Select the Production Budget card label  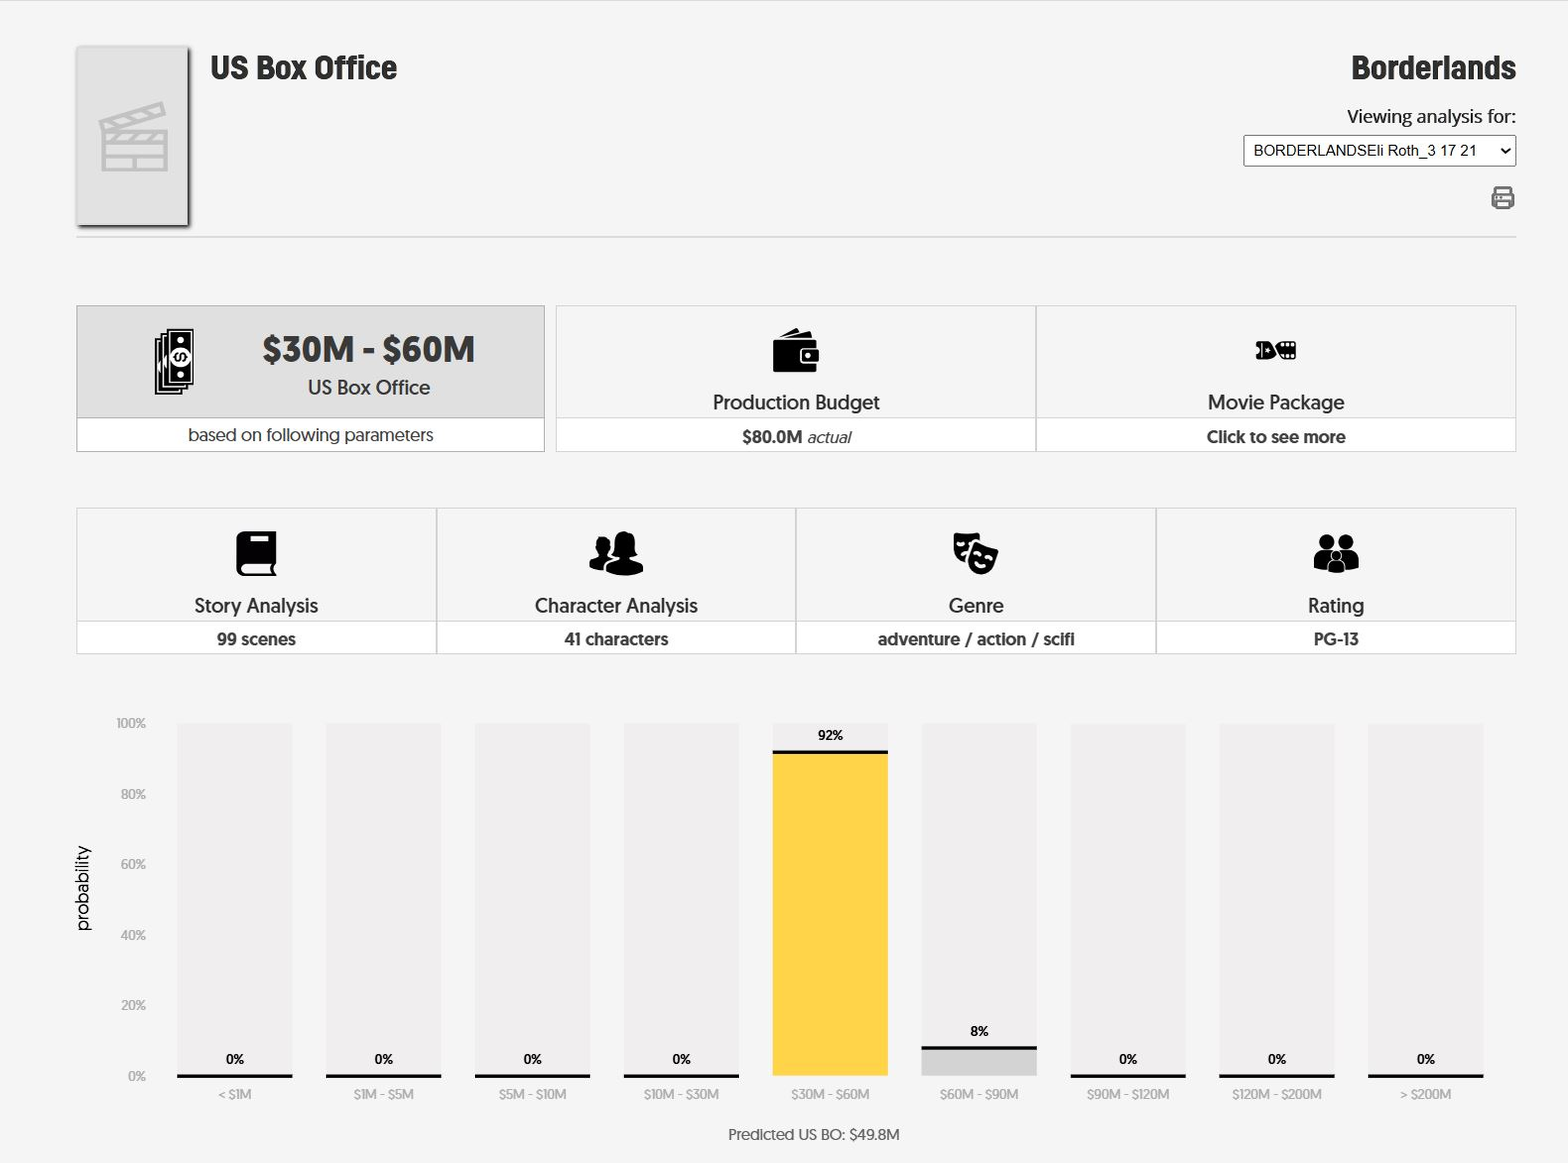pos(796,402)
